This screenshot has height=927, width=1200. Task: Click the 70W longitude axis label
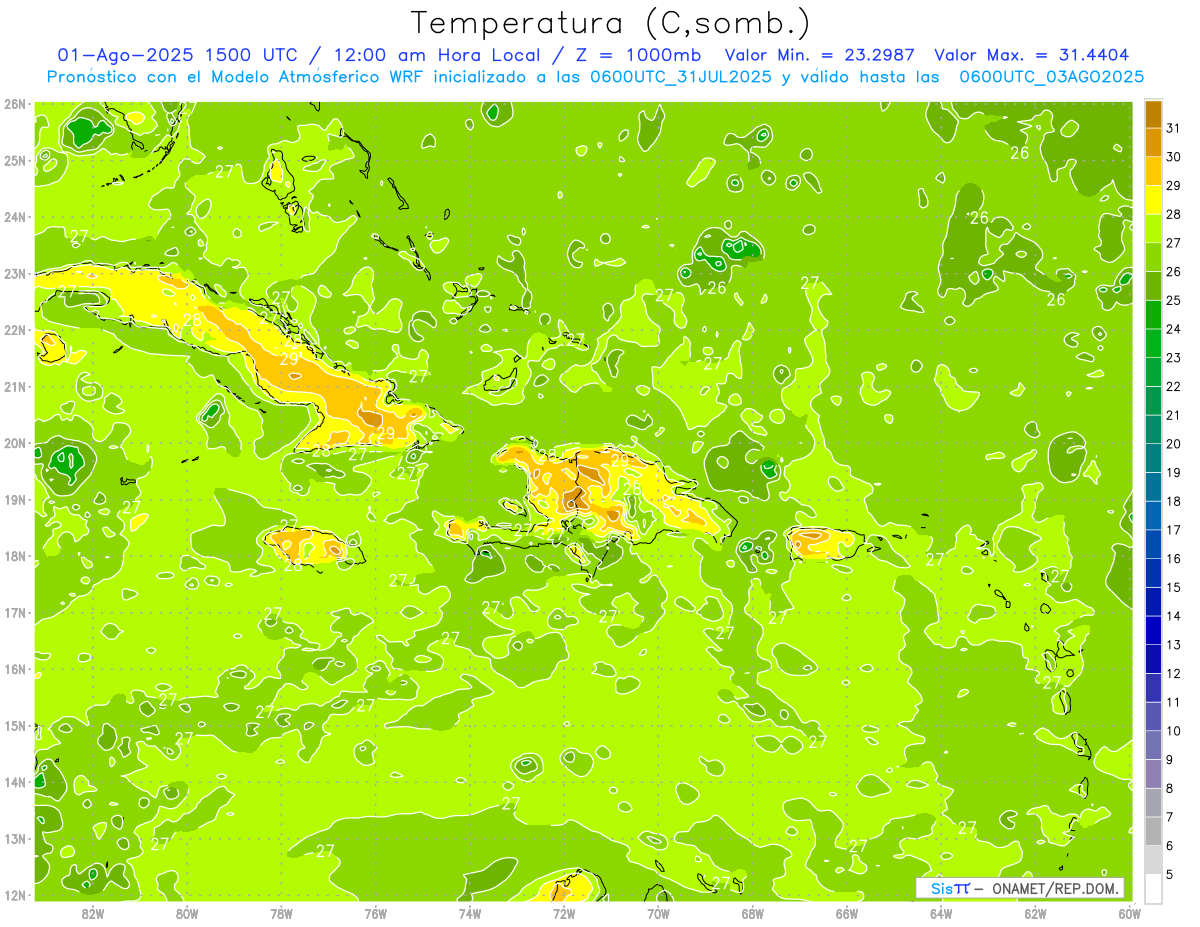click(x=658, y=913)
